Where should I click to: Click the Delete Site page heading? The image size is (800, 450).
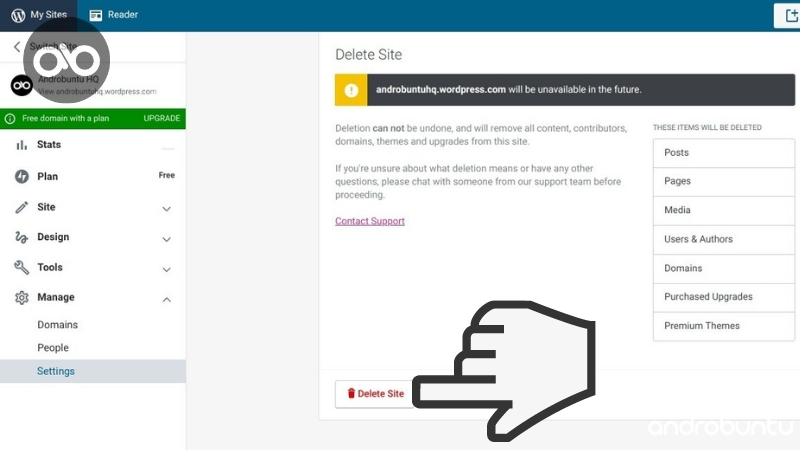click(x=368, y=55)
